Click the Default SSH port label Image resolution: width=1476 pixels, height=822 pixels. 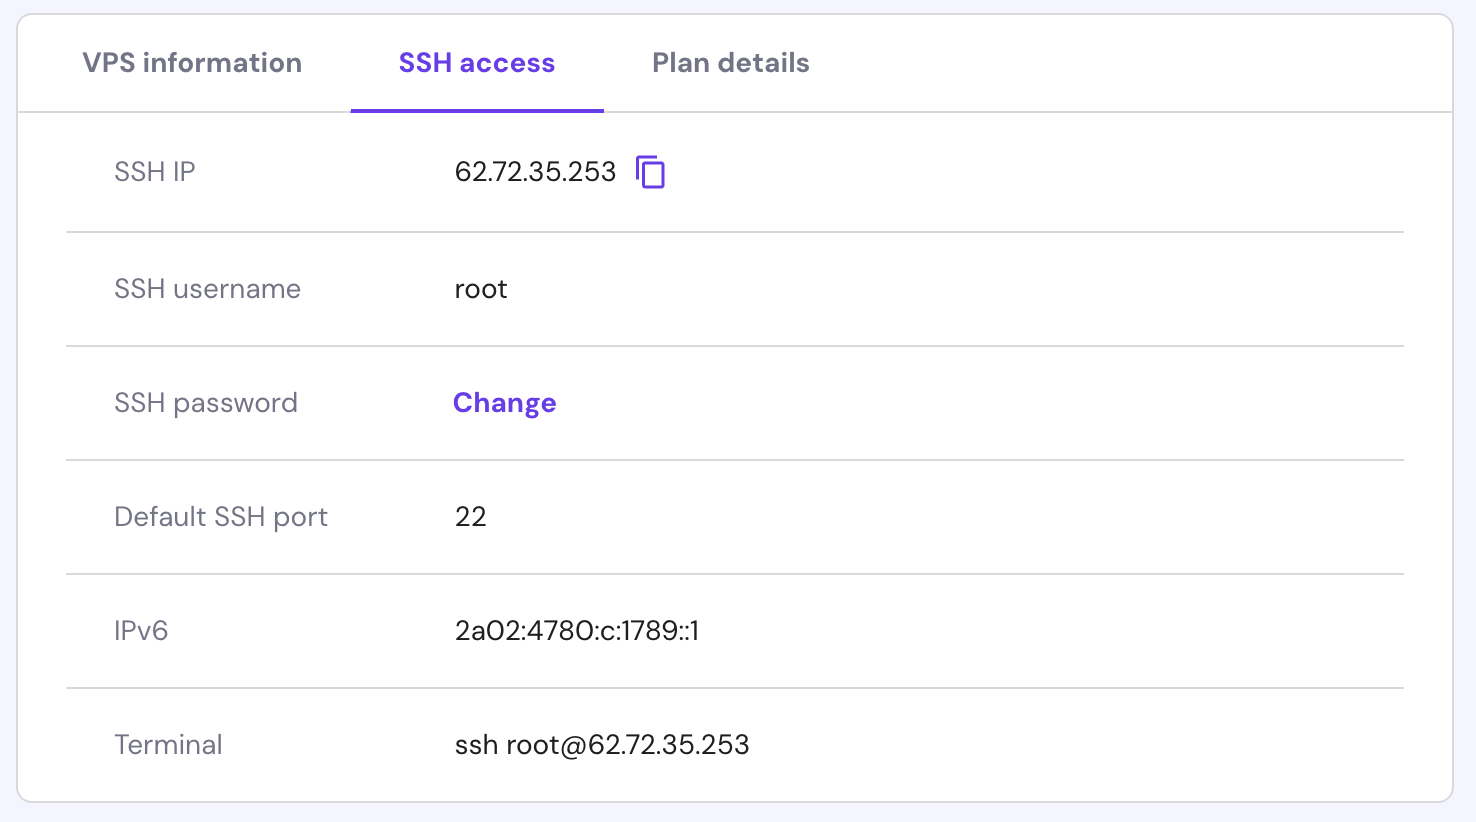(x=221, y=517)
